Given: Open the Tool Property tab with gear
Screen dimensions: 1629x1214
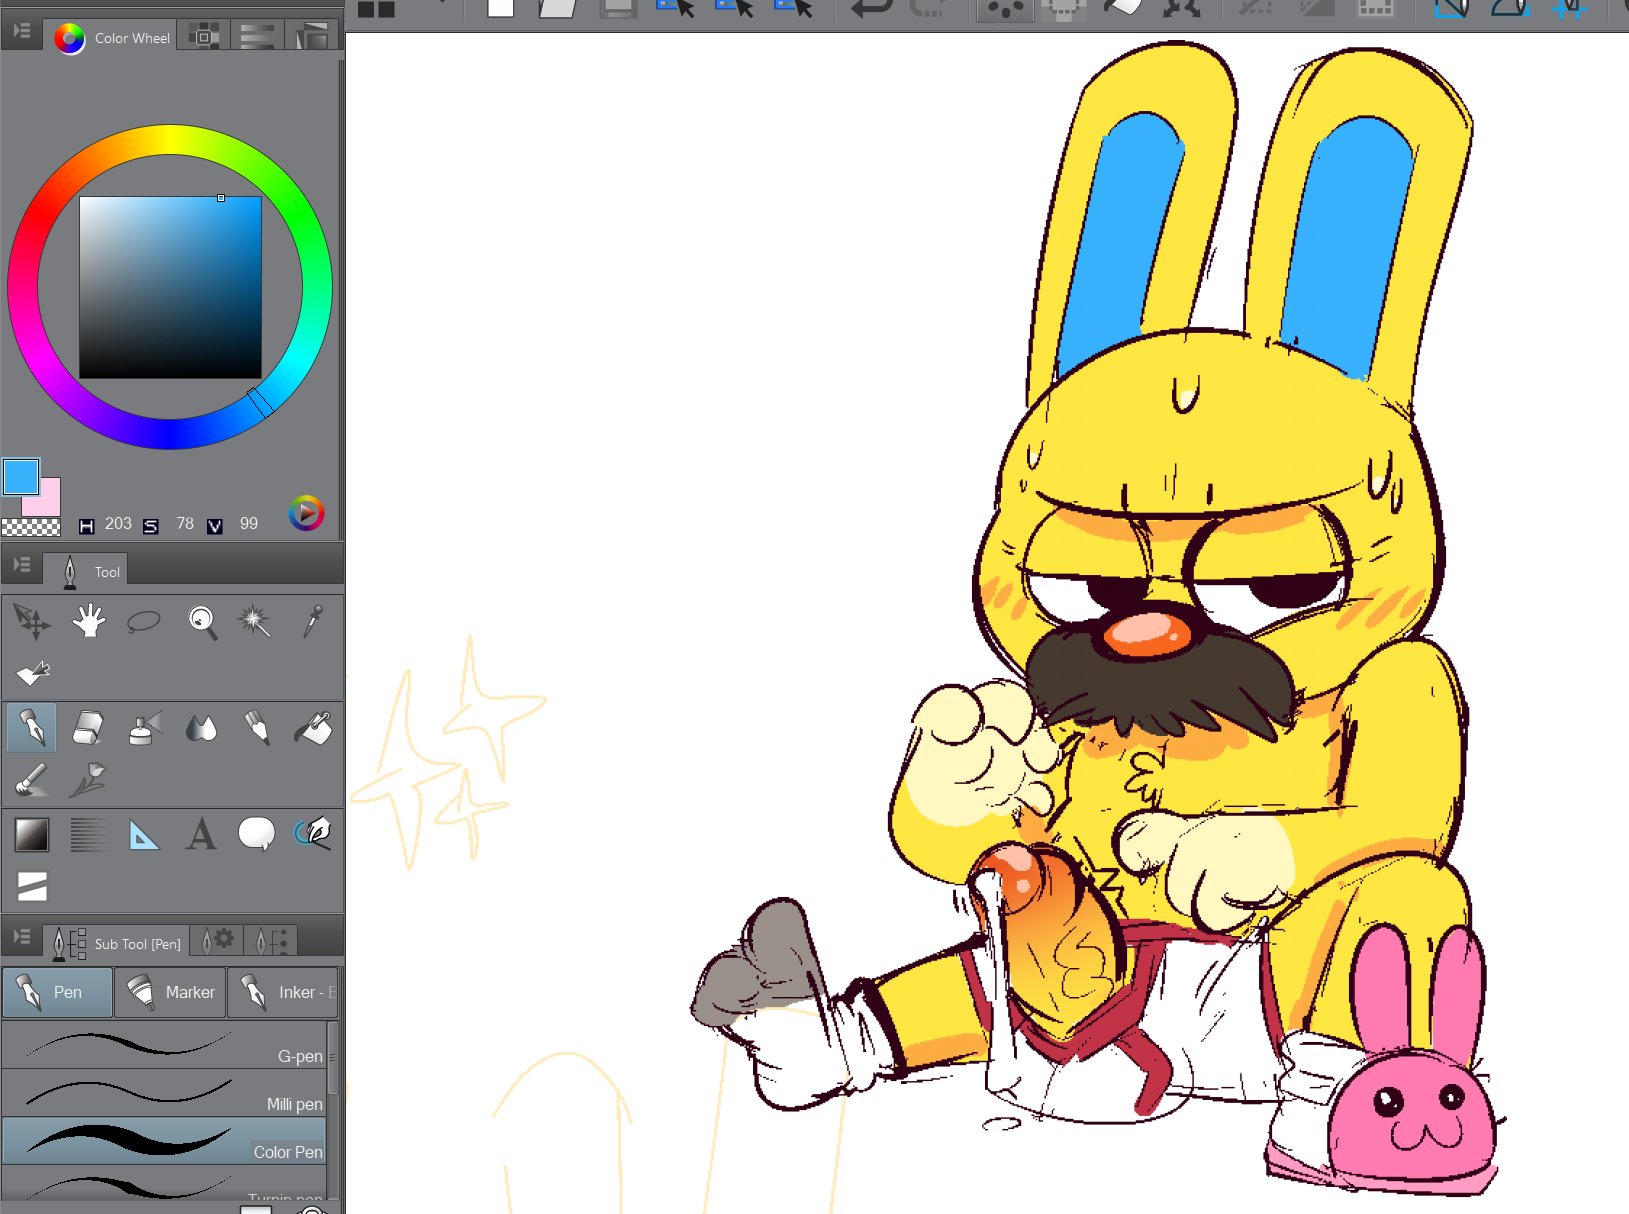Looking at the screenshot, I should pos(217,941).
